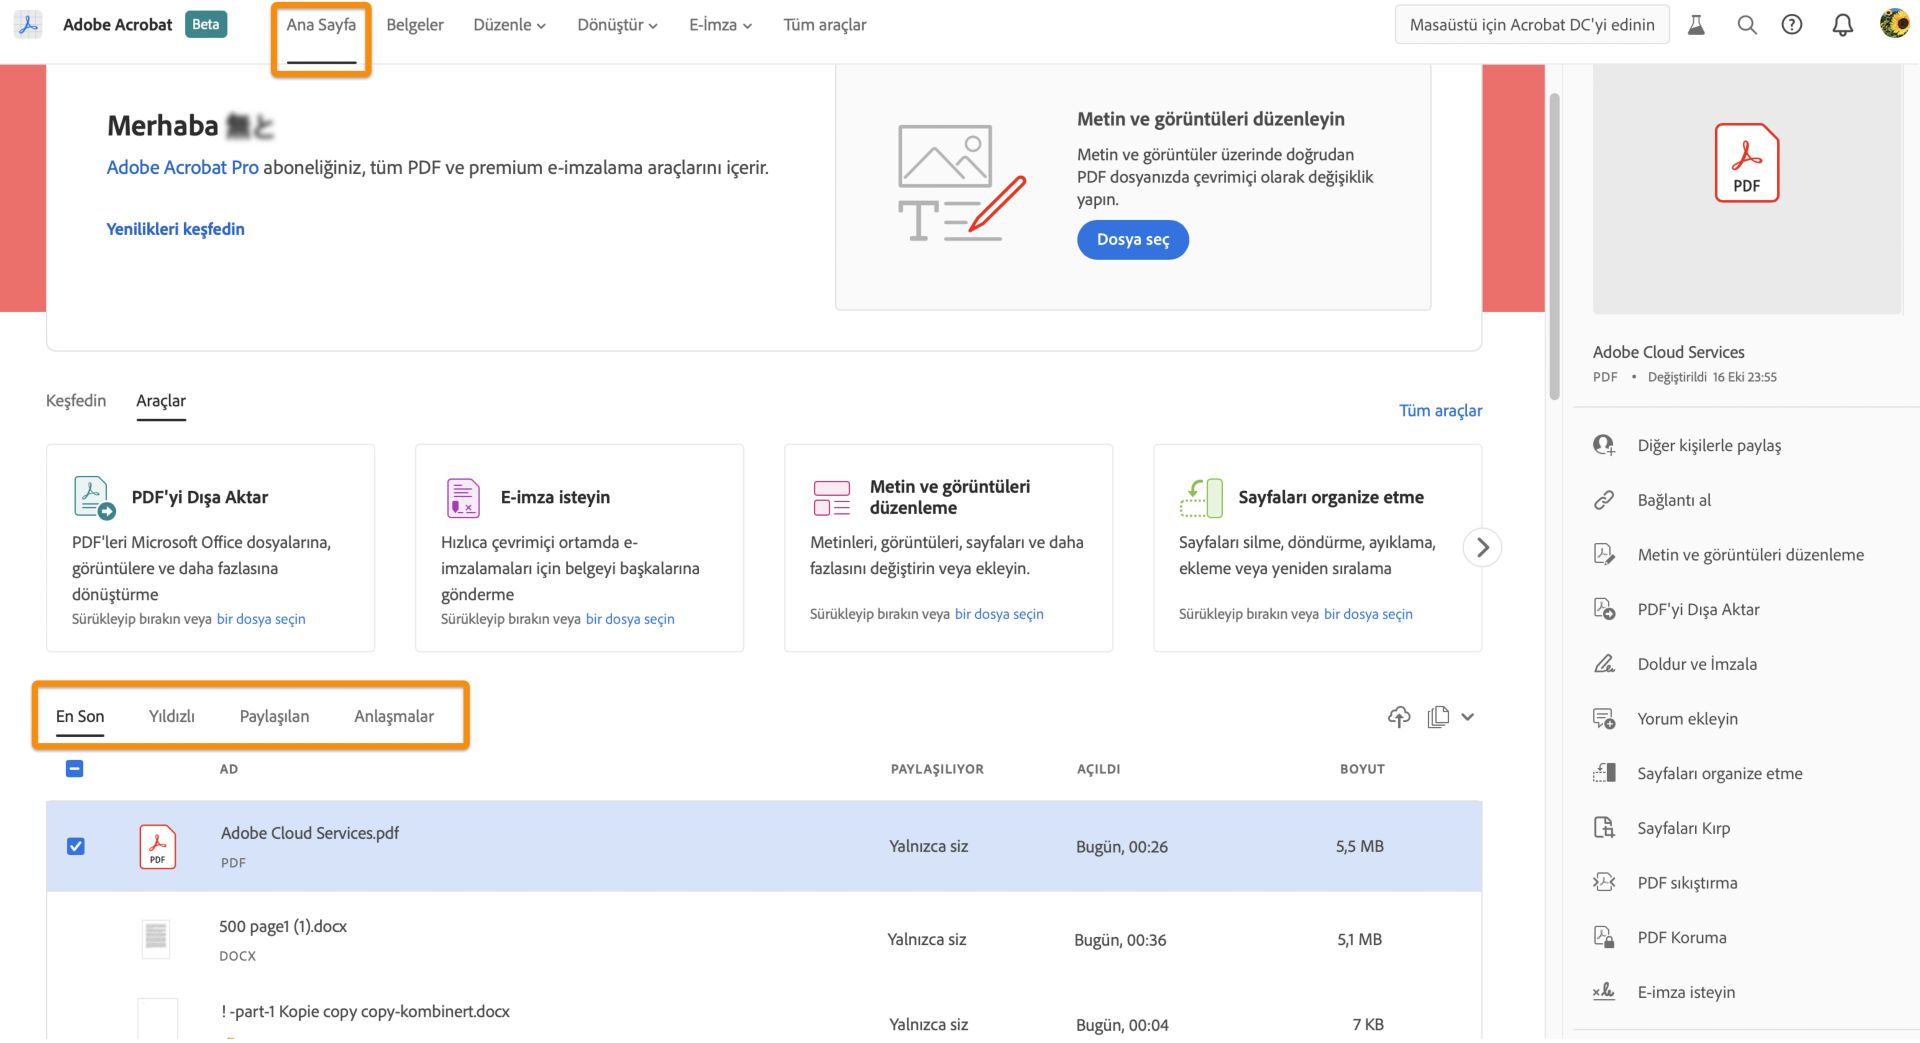Click the Tüm araçlar link above the cards
Viewport: 1920px width, 1043px height.
[x=1440, y=412]
